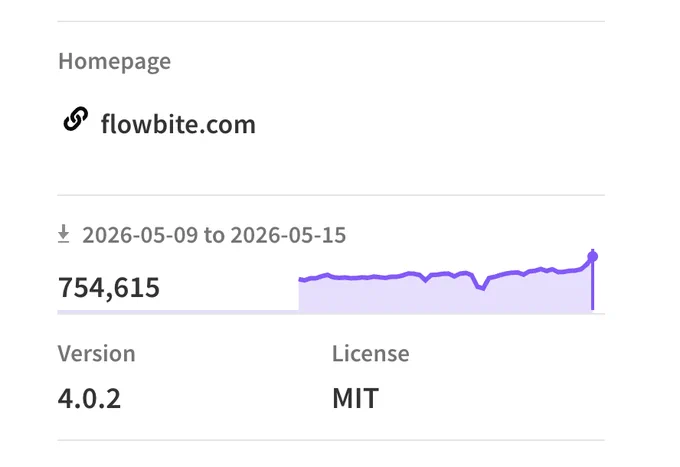Open the flowbite.com homepage link

(x=178, y=124)
